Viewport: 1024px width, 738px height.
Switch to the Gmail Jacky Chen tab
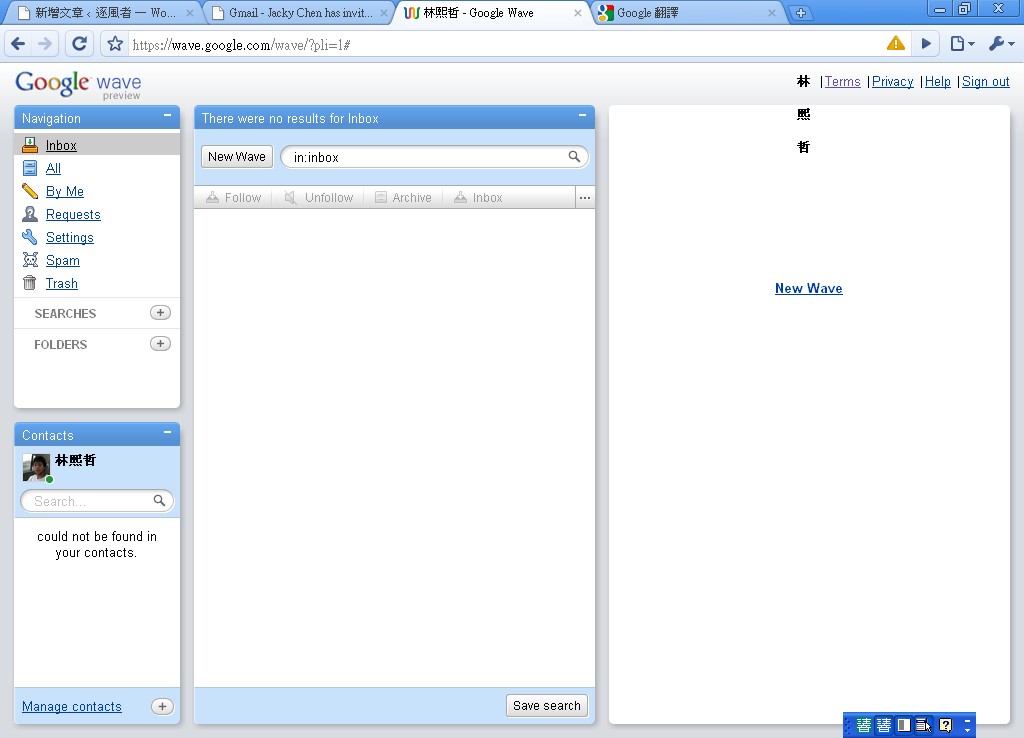299,13
